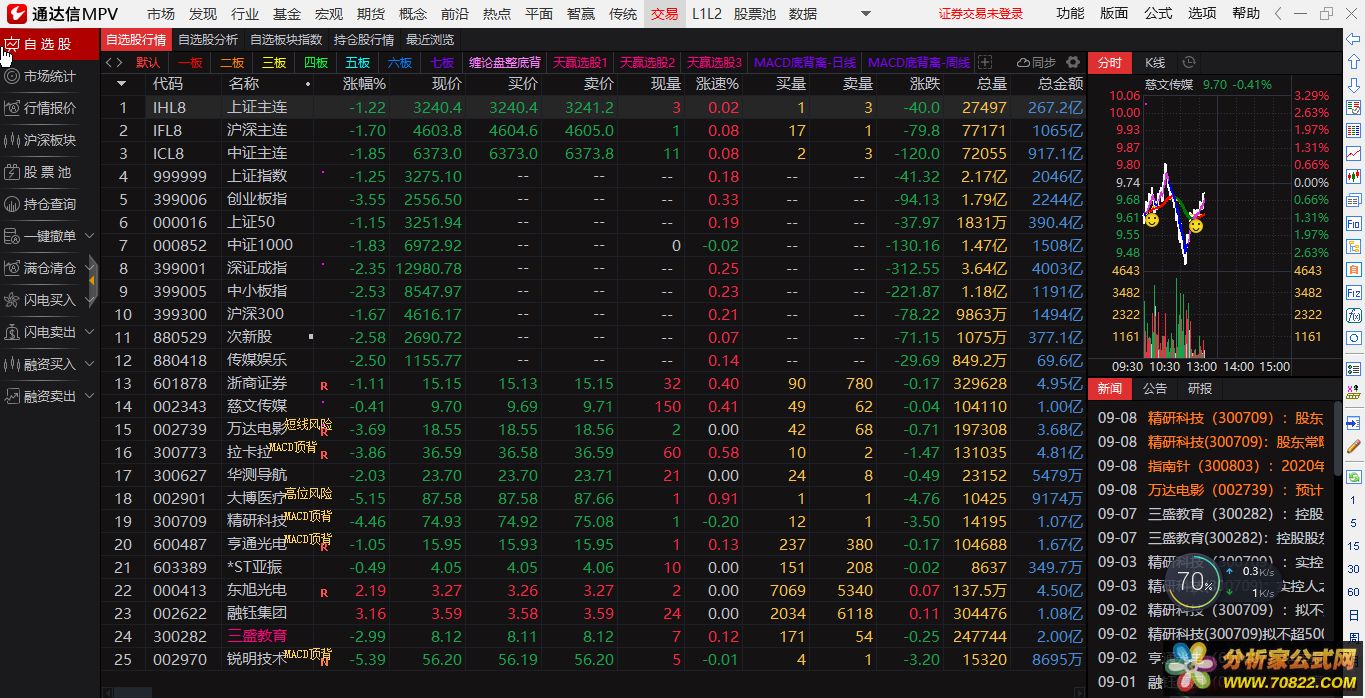Click 证券交易未登录 login link

(x=981, y=14)
